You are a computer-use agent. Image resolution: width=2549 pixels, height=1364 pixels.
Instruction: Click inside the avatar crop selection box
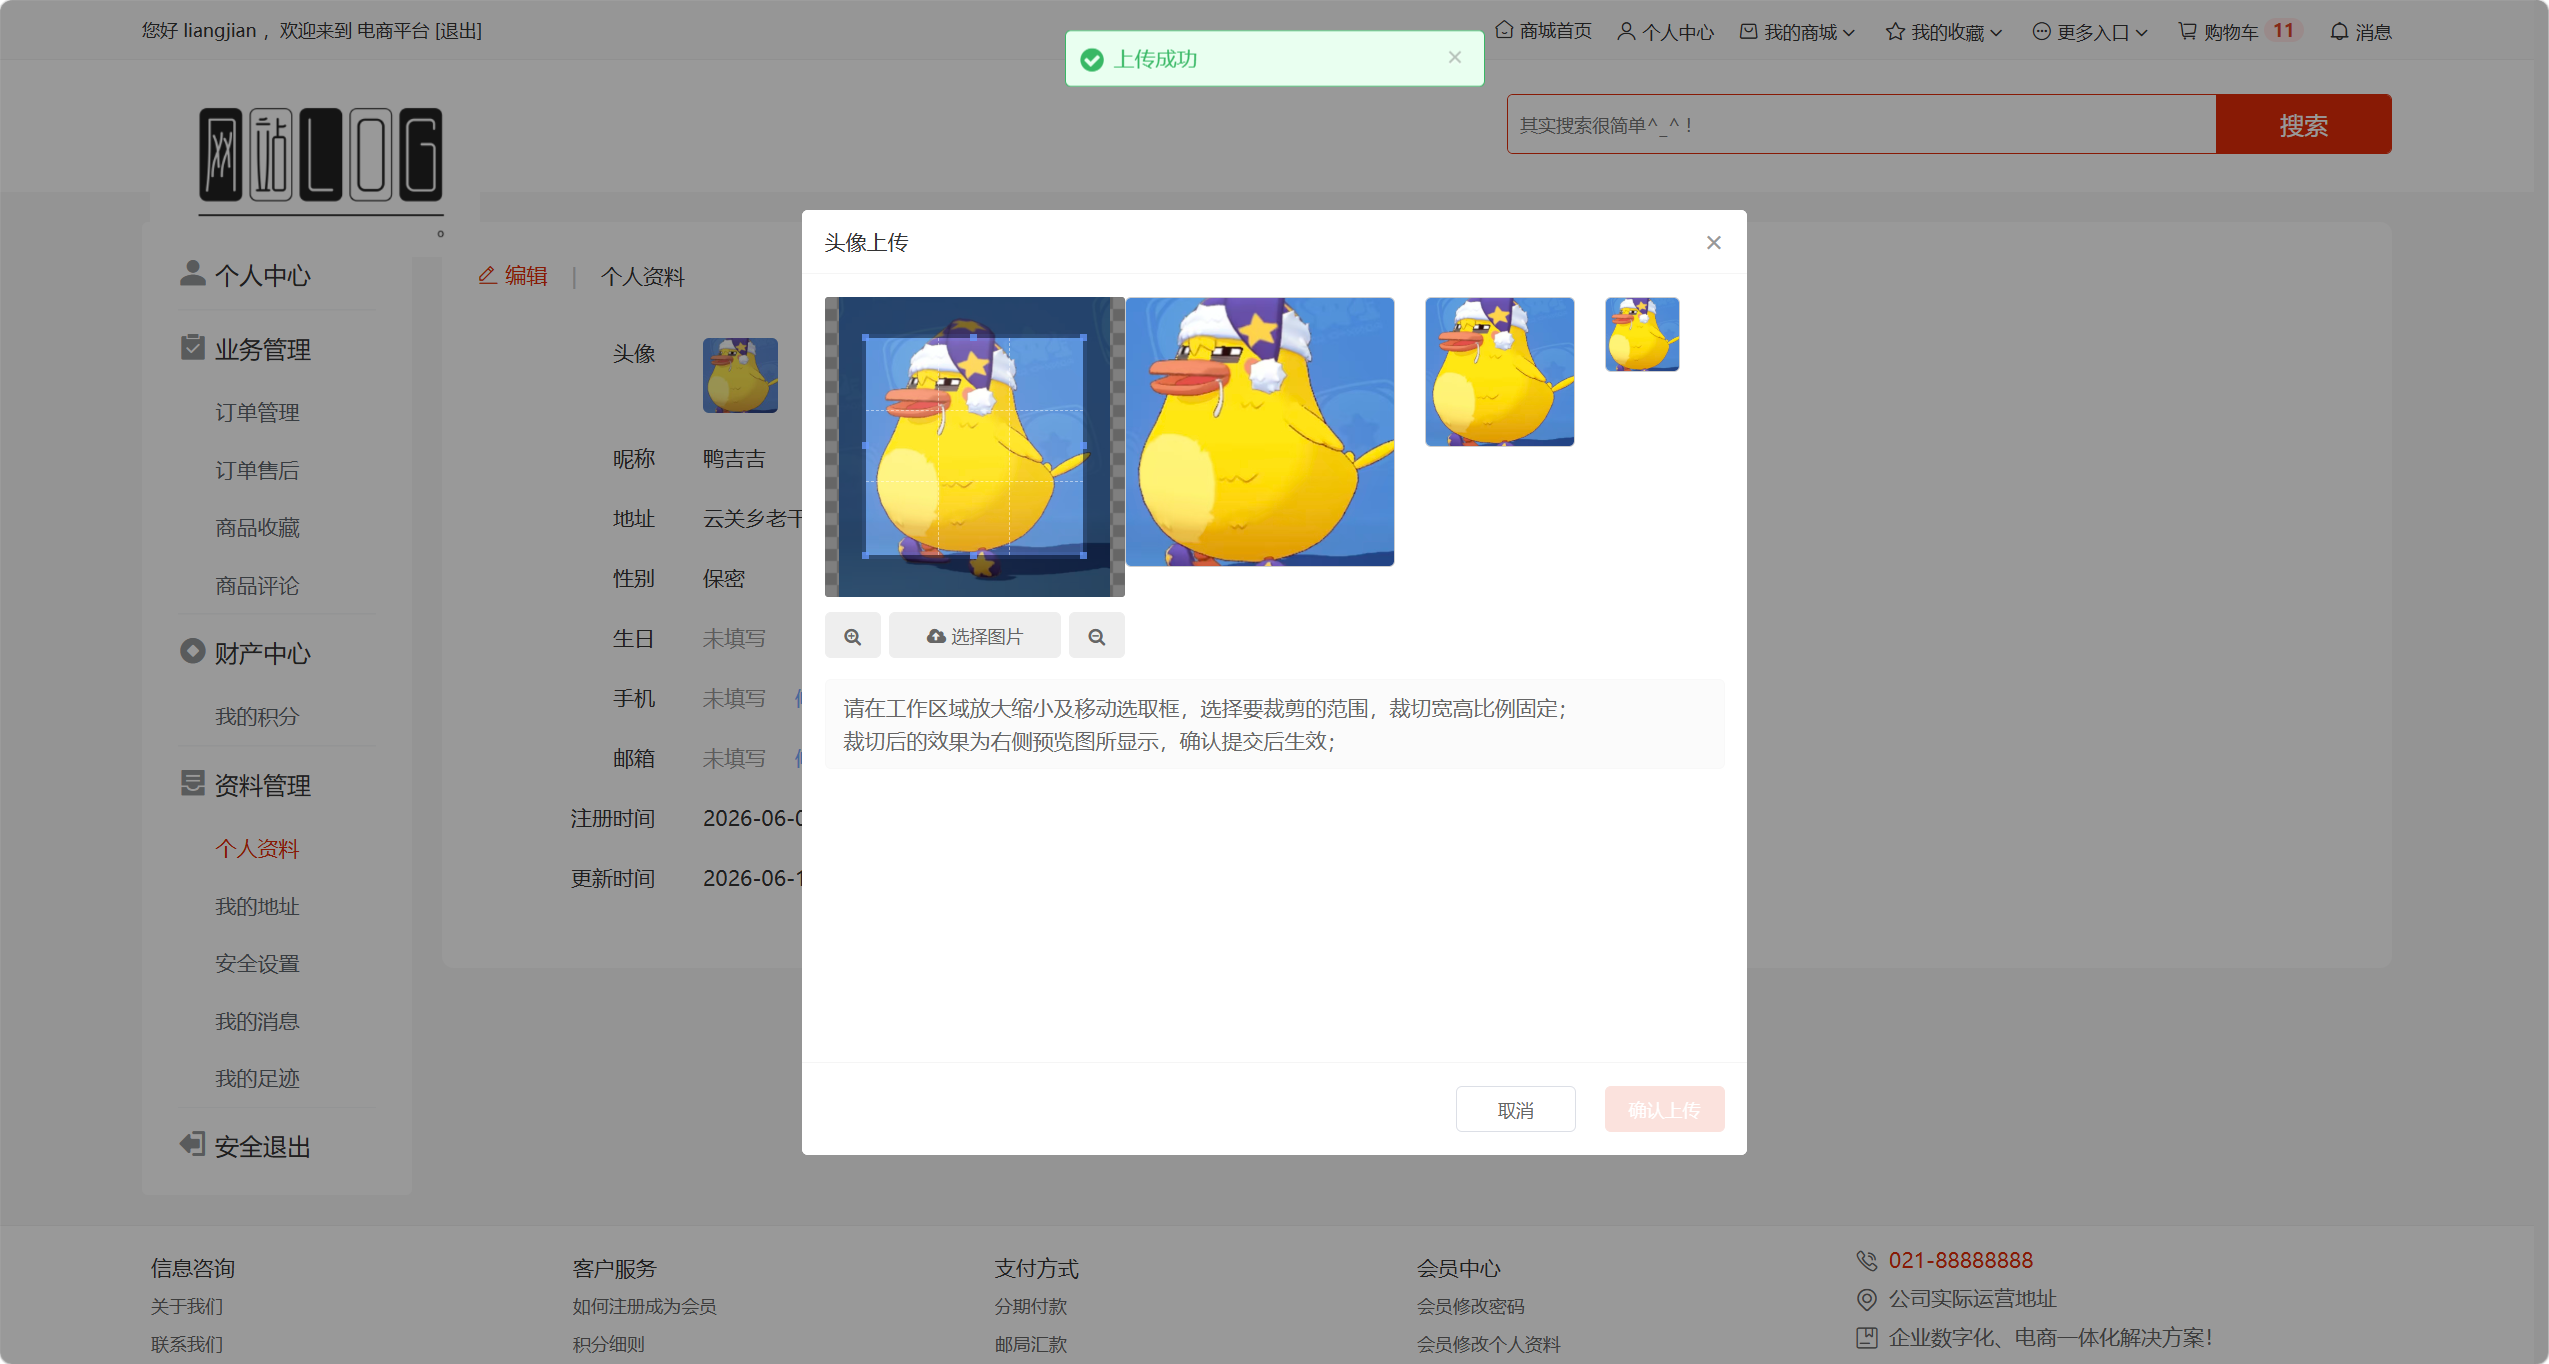click(x=974, y=446)
